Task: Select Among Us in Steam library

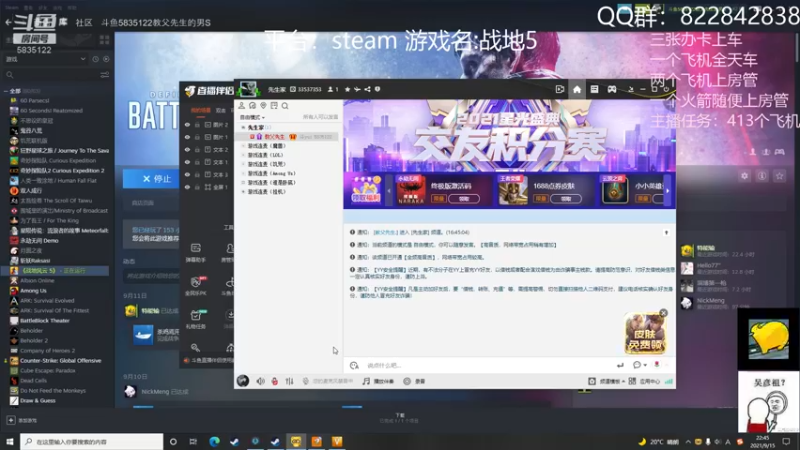Action: pyautogui.click(x=33, y=290)
